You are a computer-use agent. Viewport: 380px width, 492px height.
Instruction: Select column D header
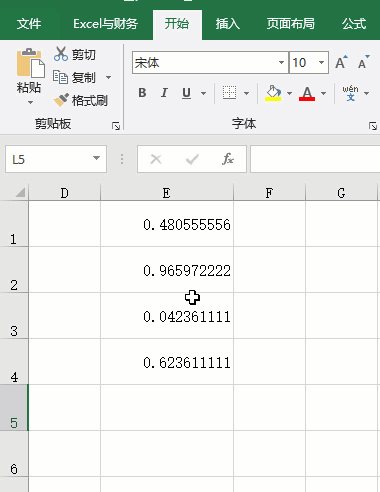(65, 193)
